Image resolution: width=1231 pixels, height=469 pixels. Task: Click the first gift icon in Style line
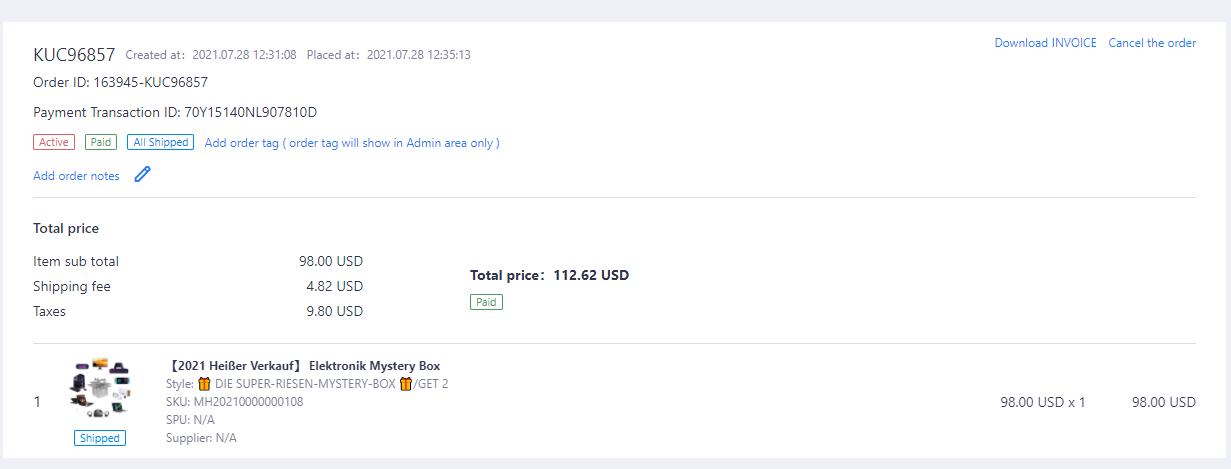tap(204, 384)
